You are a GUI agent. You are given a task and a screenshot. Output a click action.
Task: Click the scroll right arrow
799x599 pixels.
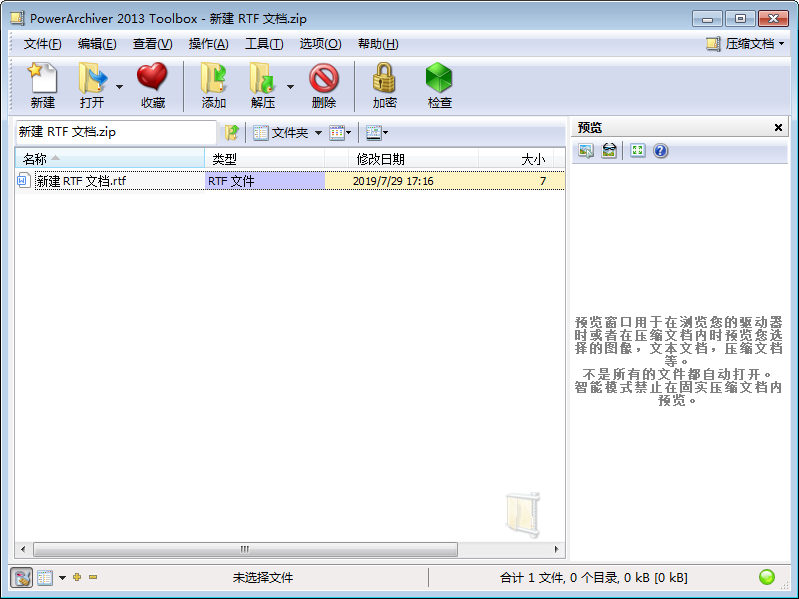[x=556, y=549]
